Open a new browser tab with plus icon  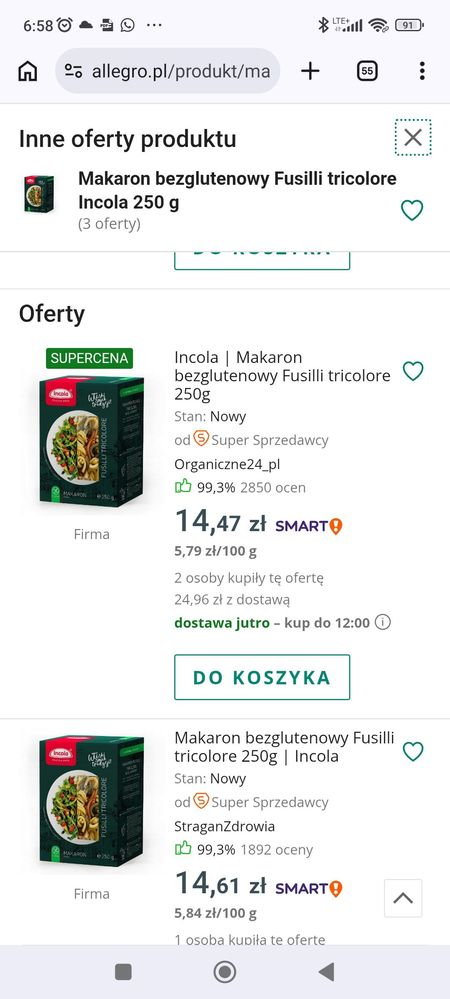click(310, 71)
